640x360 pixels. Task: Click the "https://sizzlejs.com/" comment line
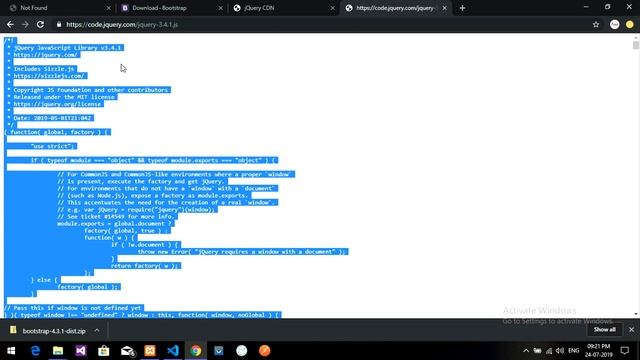49,76
